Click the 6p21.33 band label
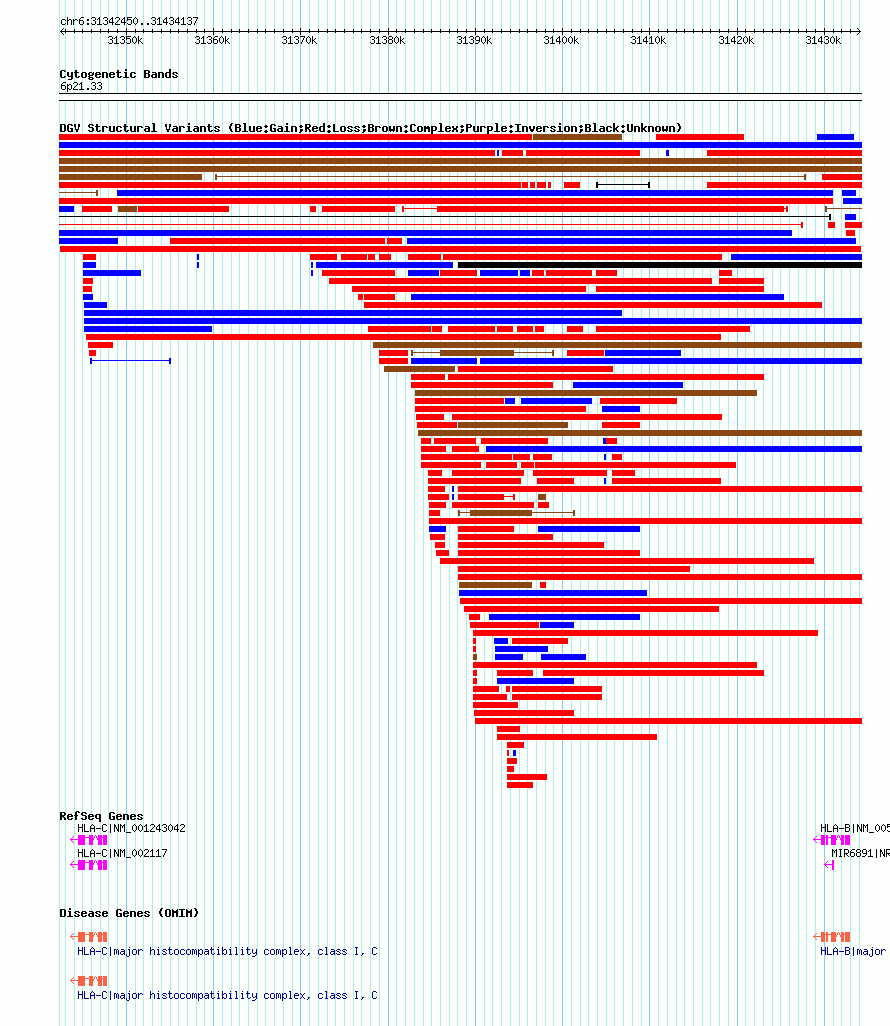 [81, 86]
